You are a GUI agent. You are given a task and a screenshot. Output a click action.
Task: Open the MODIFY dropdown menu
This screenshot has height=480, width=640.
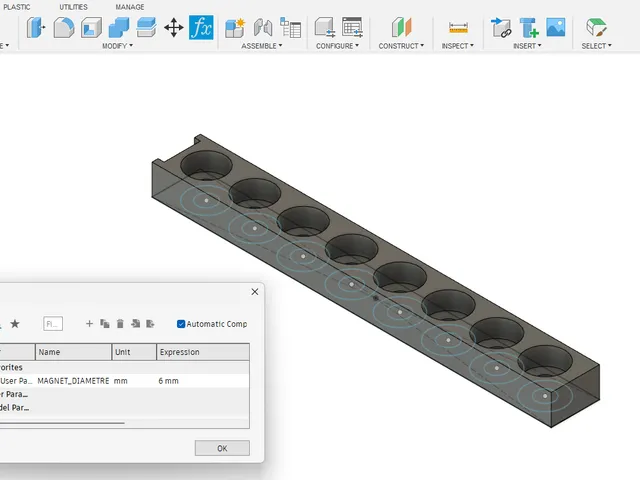pos(117,46)
